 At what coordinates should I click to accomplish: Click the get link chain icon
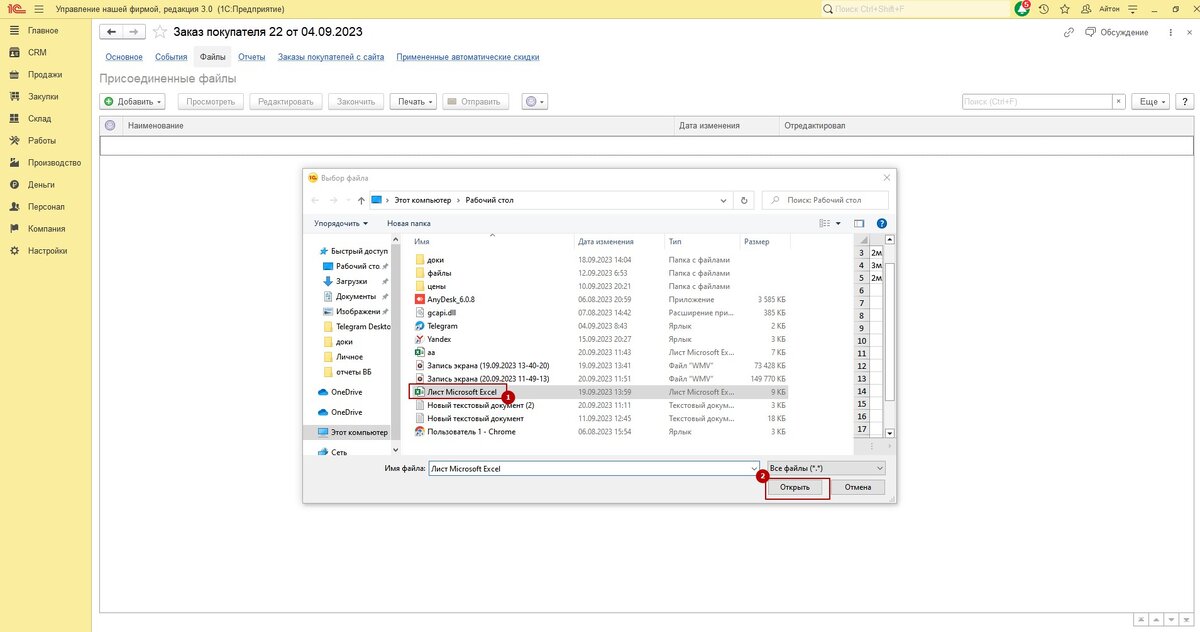[1069, 33]
